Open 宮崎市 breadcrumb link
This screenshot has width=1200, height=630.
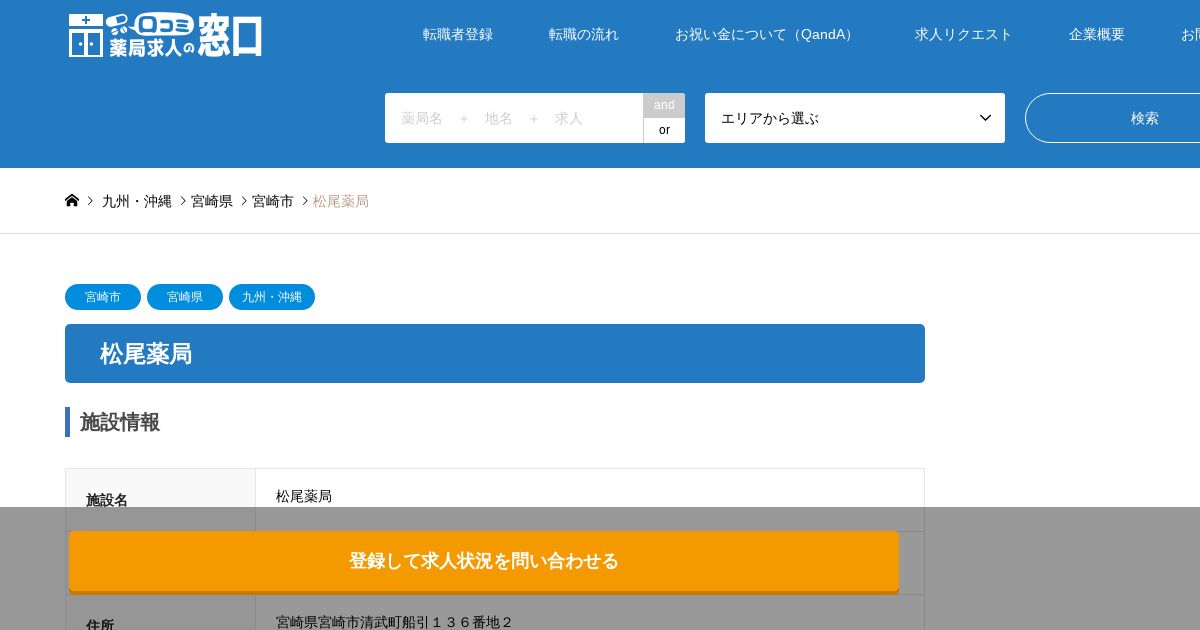[273, 201]
